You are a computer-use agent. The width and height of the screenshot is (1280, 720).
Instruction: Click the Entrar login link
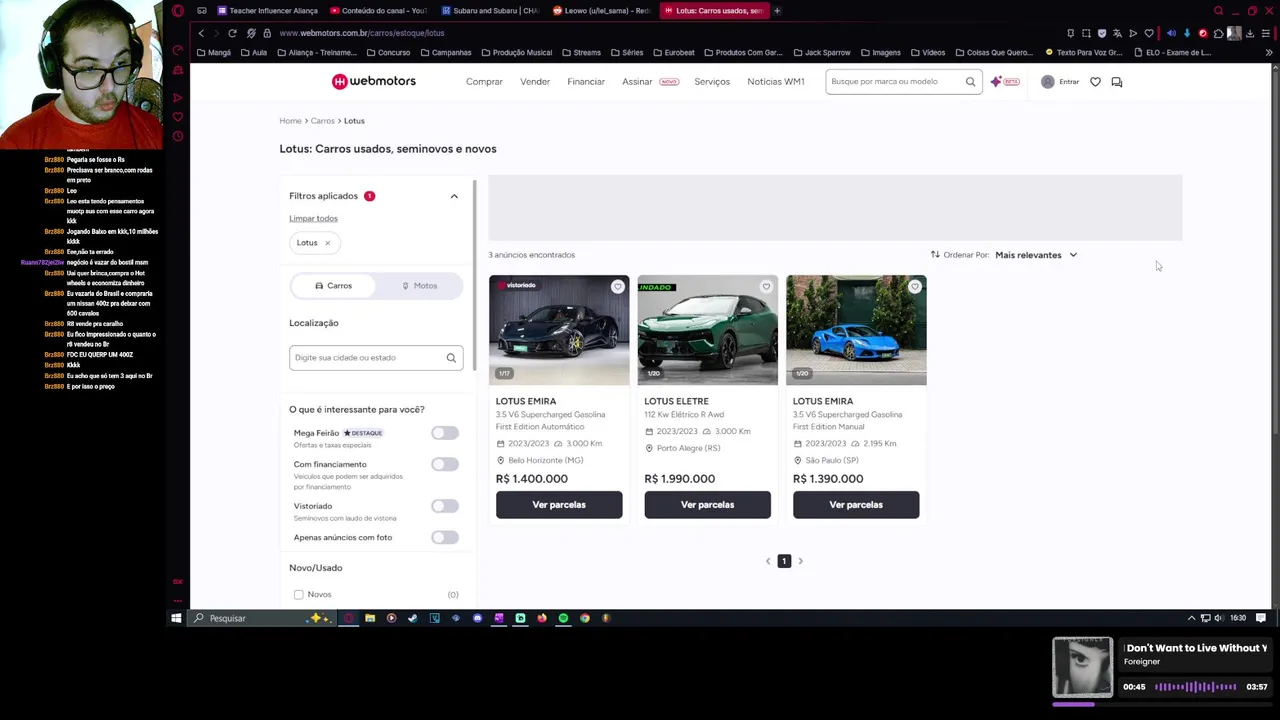click(1069, 82)
